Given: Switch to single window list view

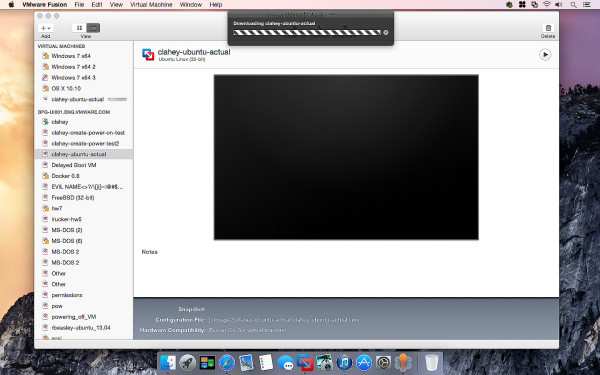Looking at the screenshot, I should point(93,28).
